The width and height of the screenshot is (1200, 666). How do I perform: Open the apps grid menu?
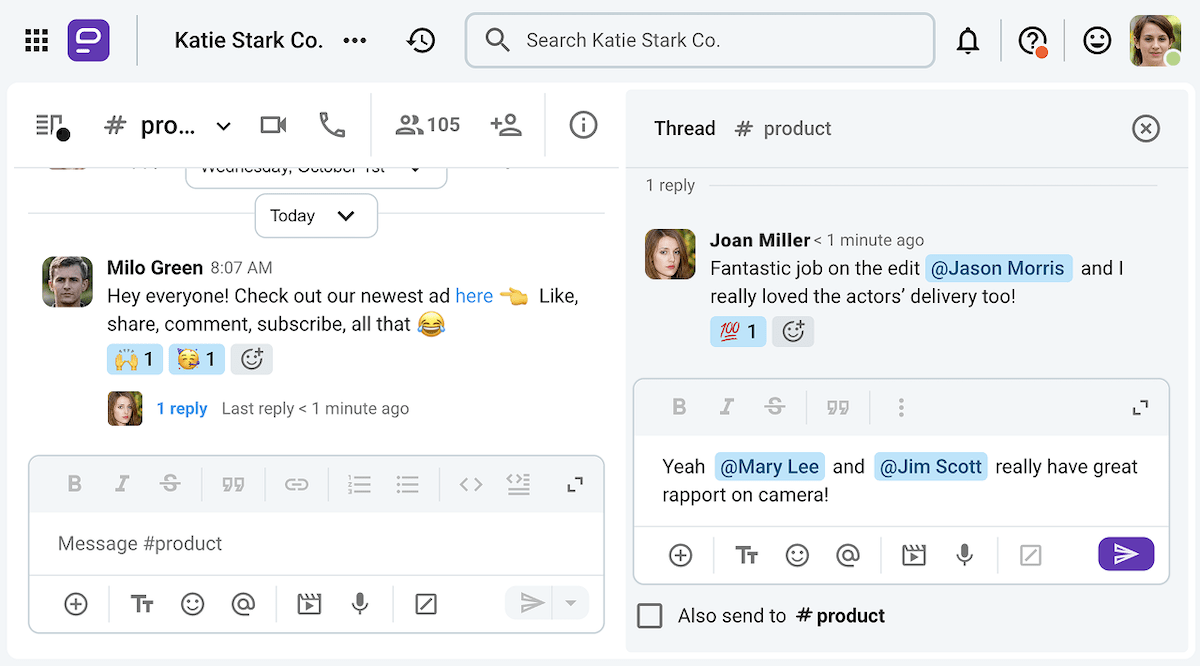point(36,40)
